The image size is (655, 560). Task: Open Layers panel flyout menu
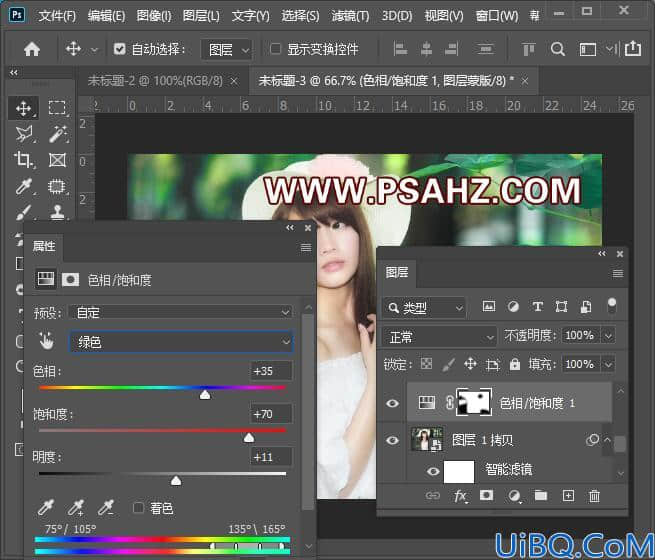pyautogui.click(x=617, y=274)
